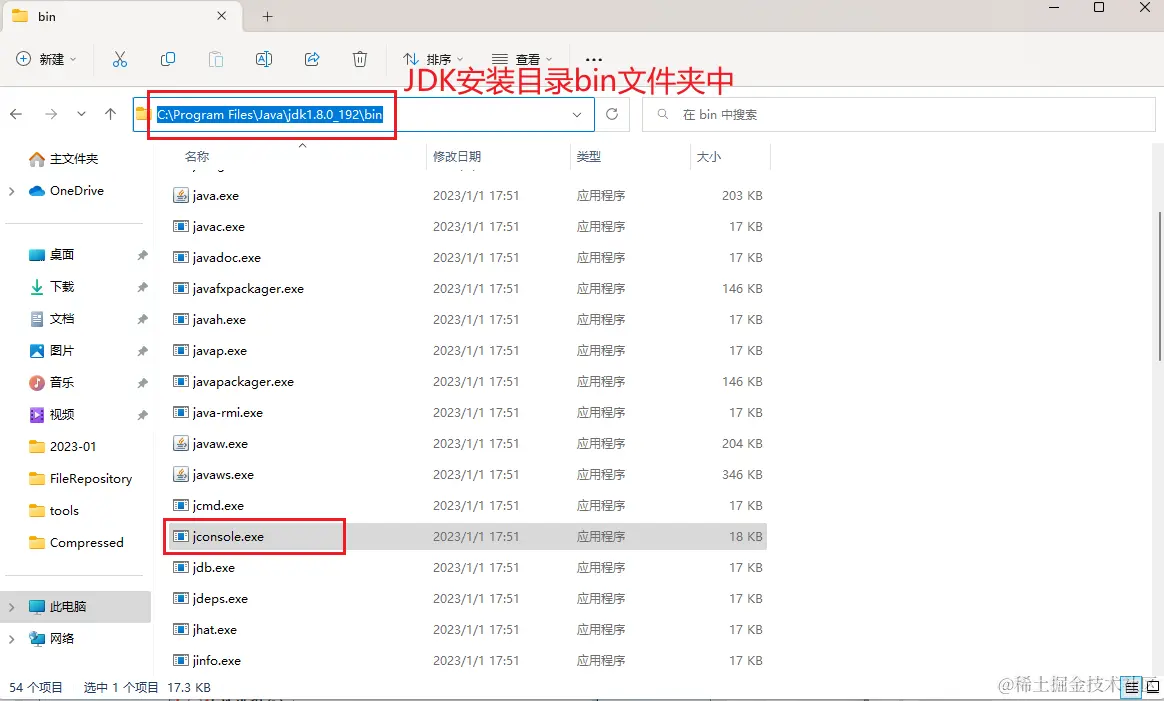This screenshot has height=701, width=1164.
Task: Click the pin icon beside 音乐
Action: [142, 382]
